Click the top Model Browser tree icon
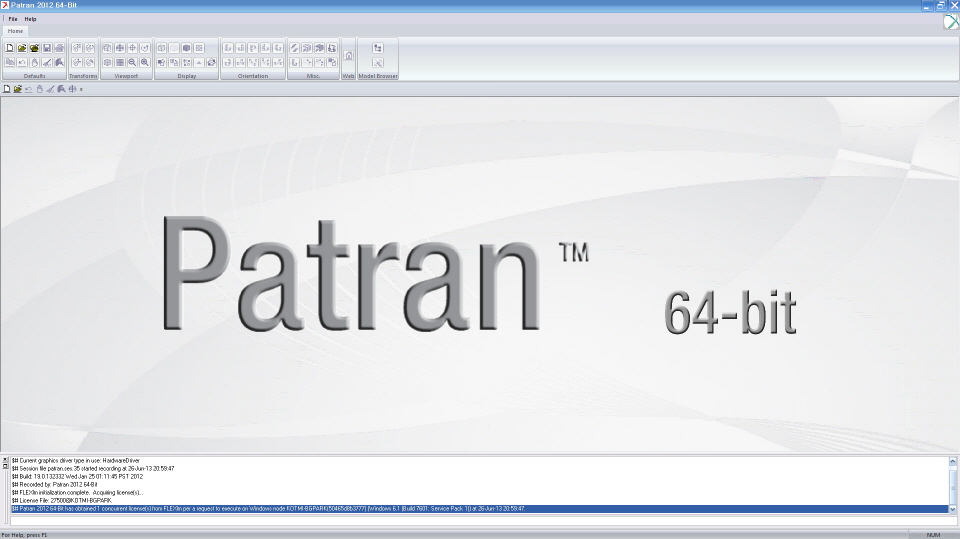Screen dimensions: 960x539 378,48
